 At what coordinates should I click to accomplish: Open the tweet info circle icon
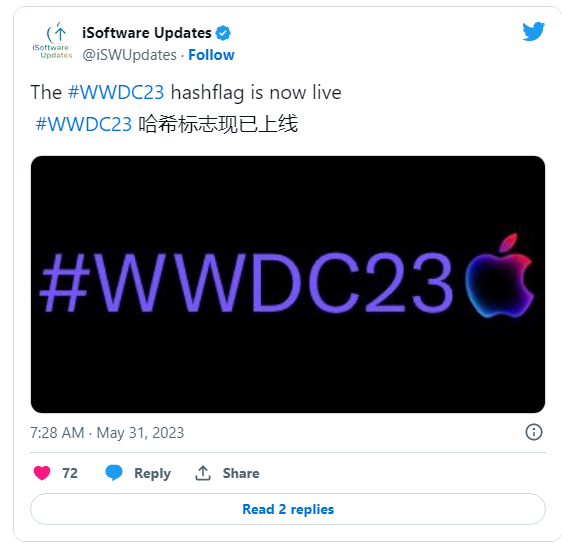click(534, 432)
